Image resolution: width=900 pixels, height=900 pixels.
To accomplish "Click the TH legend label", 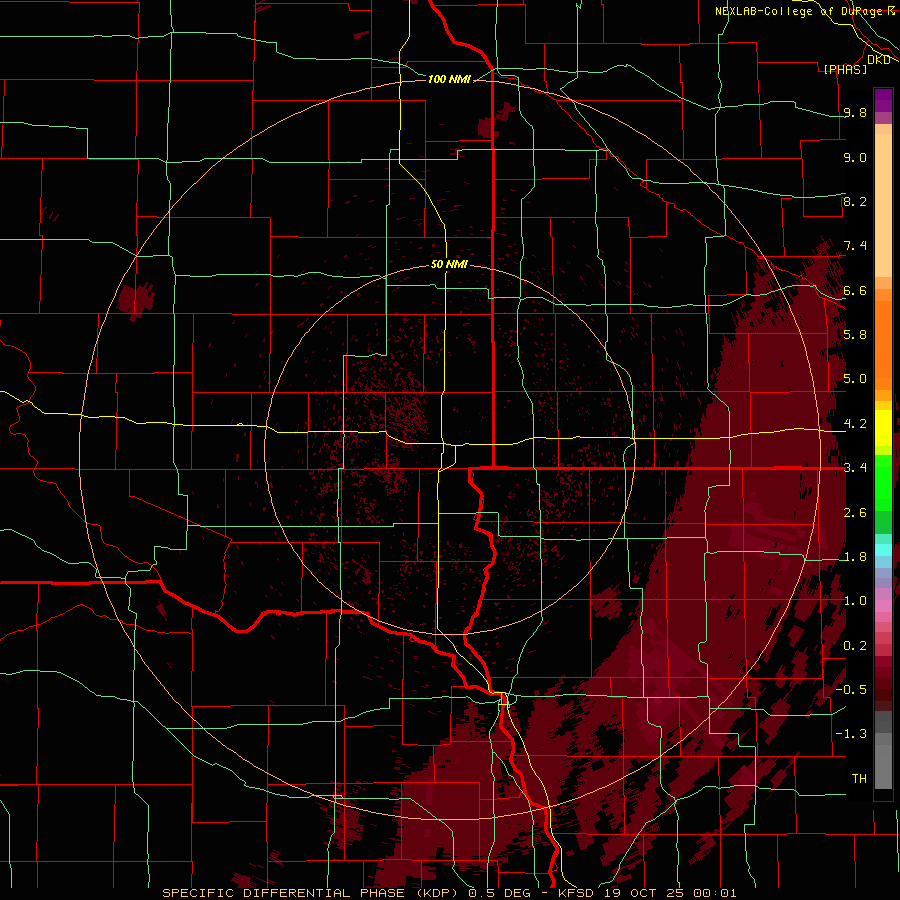I will [859, 778].
